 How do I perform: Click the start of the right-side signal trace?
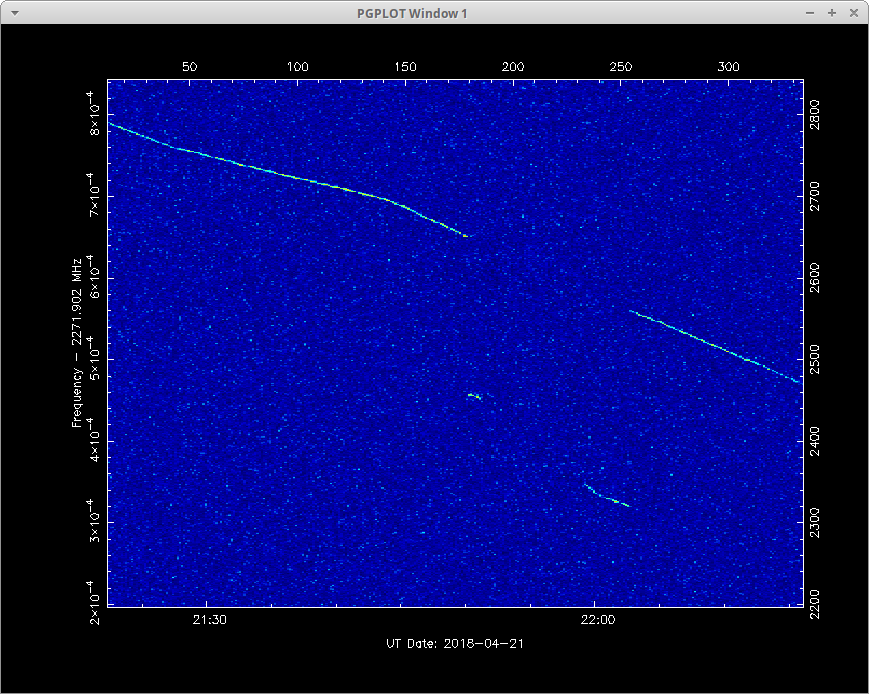[x=631, y=311]
